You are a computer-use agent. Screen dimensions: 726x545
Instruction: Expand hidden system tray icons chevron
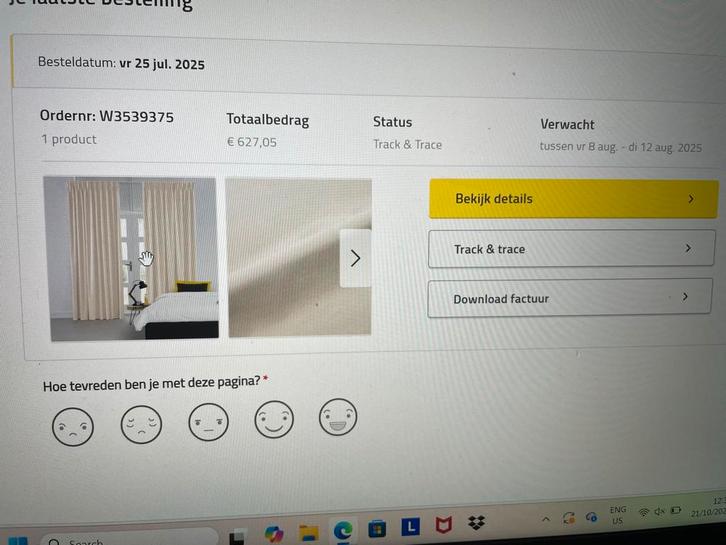point(546,520)
